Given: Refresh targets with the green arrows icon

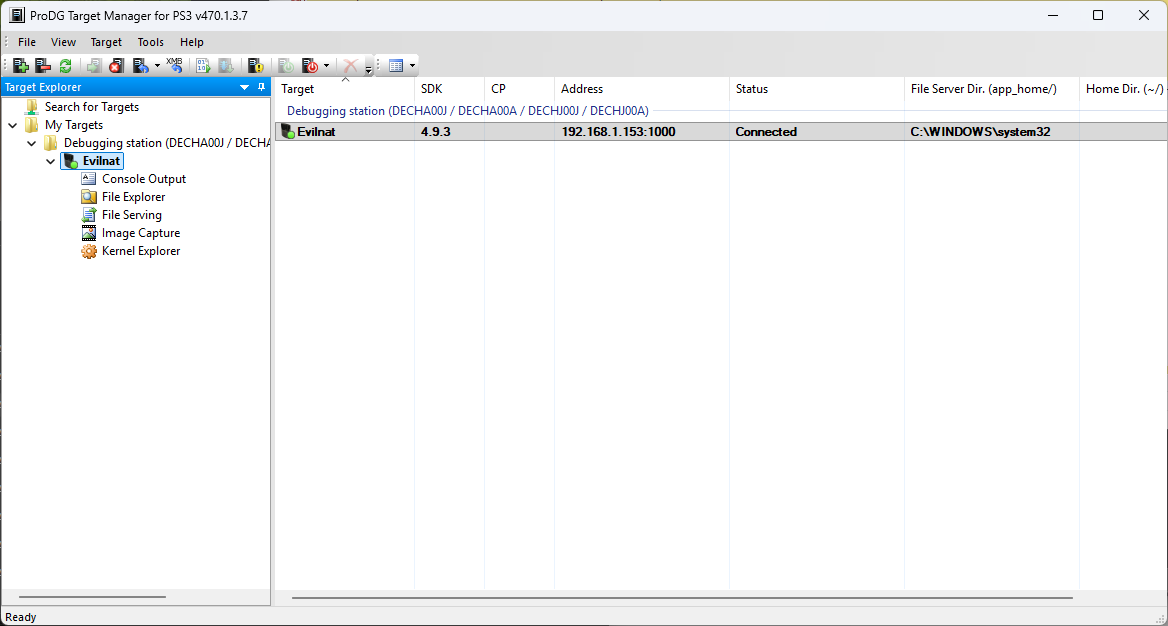Looking at the screenshot, I should [x=66, y=66].
